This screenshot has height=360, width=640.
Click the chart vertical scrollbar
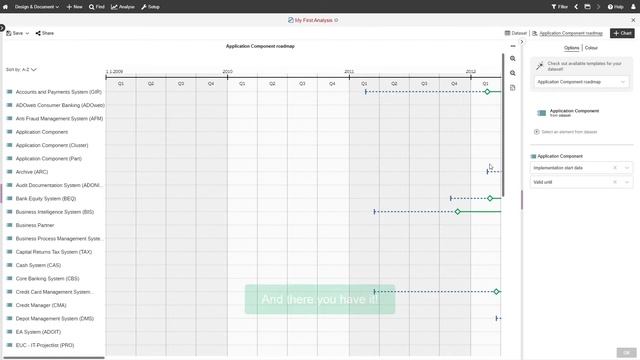503,124
